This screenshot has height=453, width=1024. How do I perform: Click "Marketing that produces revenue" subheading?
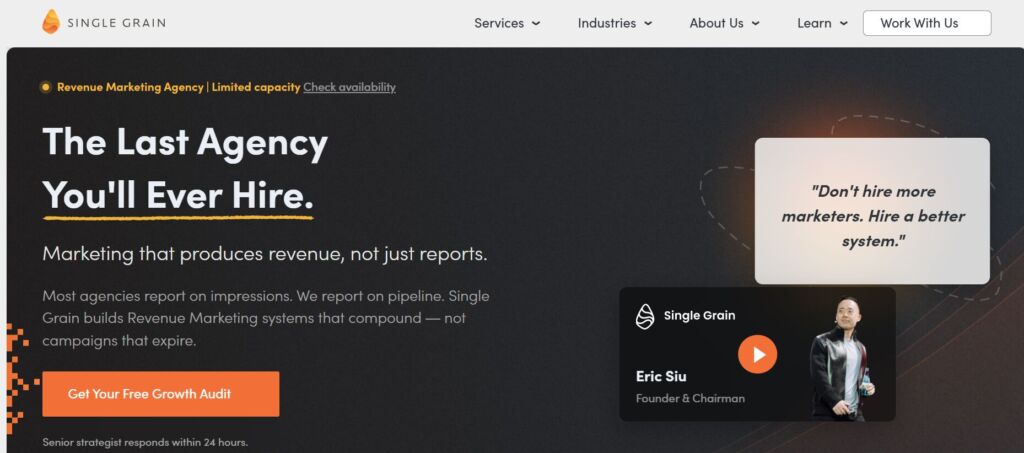[264, 254]
